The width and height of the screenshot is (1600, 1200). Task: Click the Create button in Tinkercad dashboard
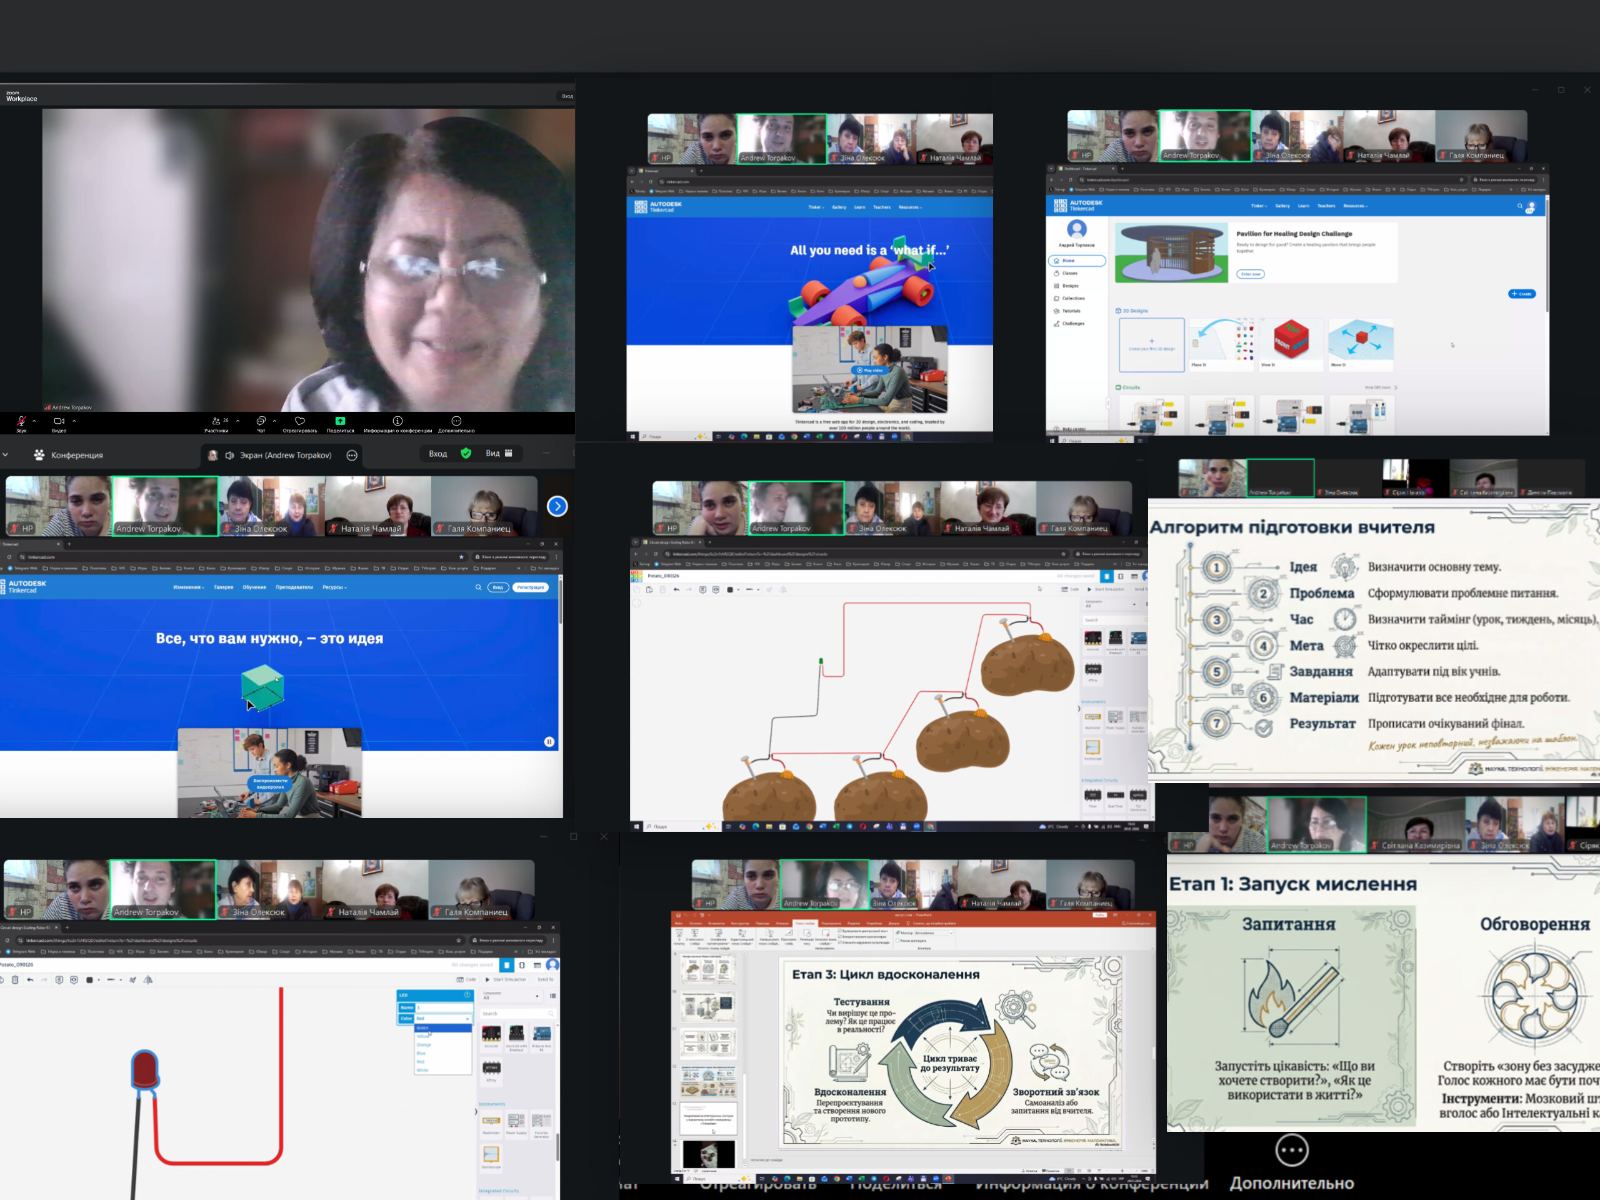(x=1520, y=294)
